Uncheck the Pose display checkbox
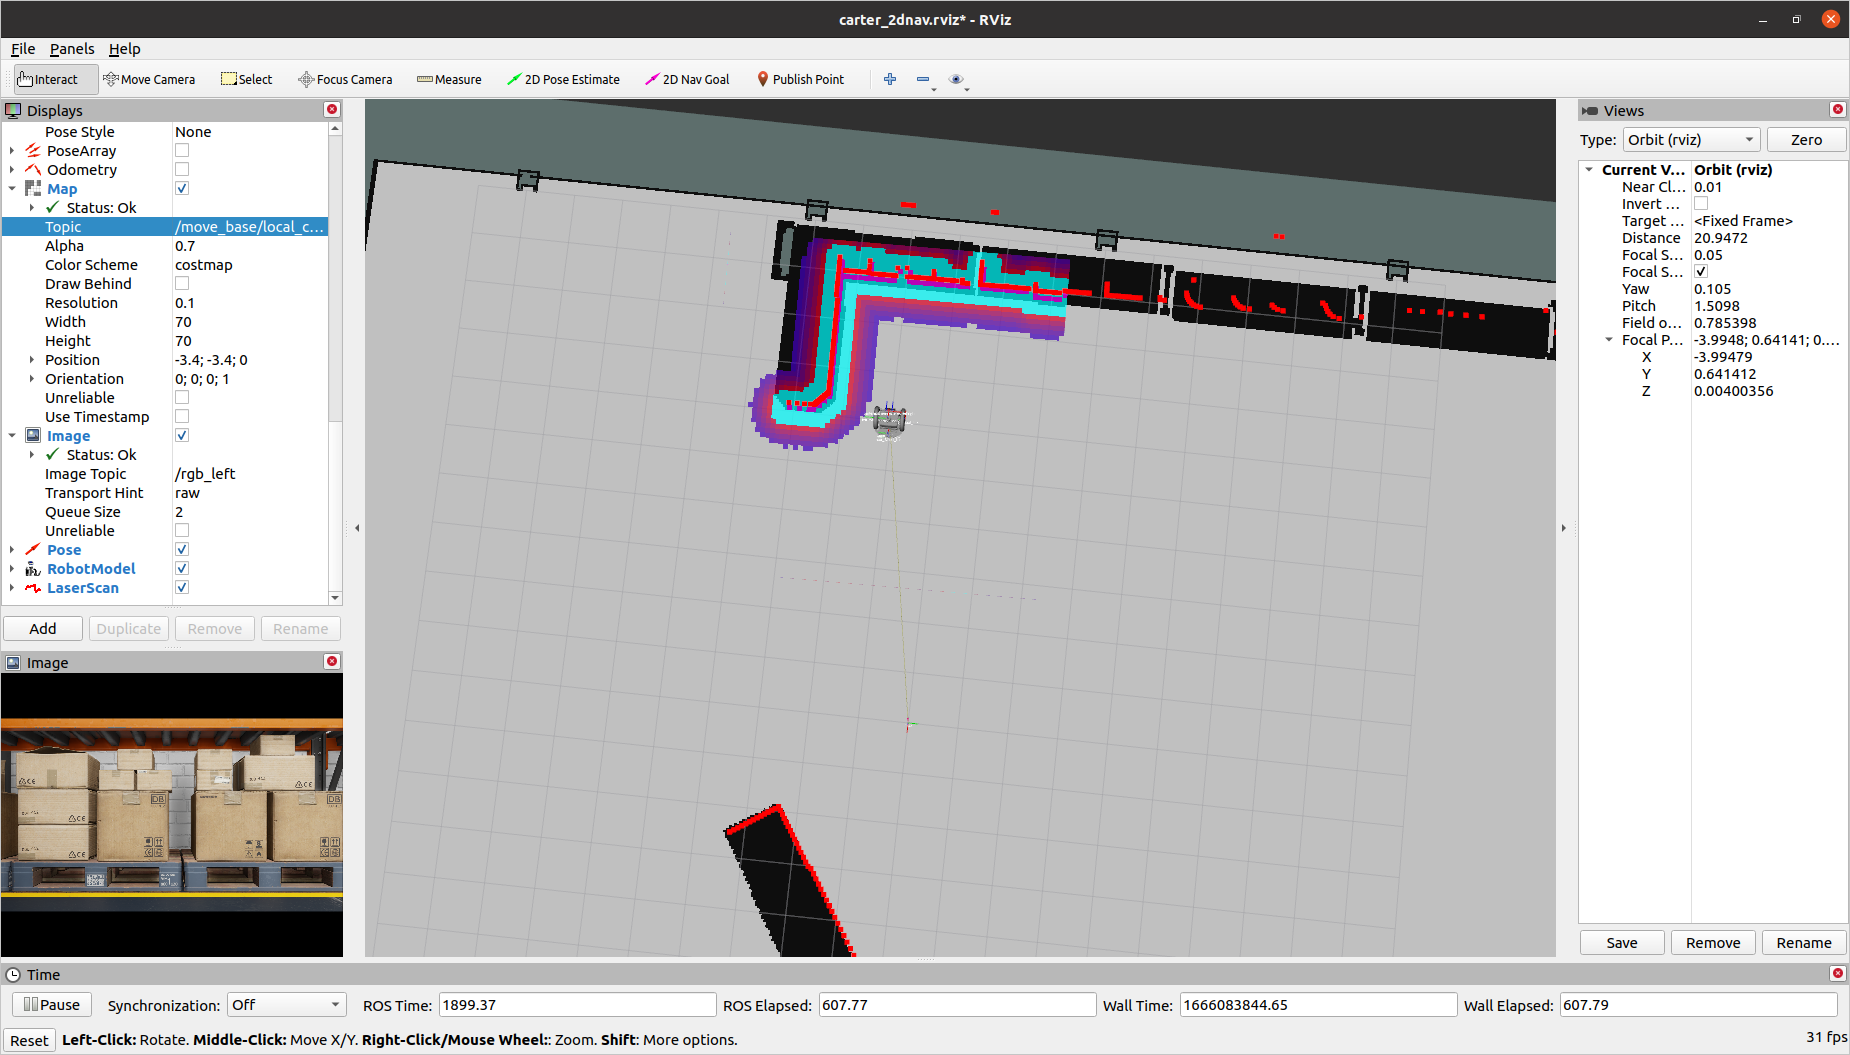Image resolution: width=1850 pixels, height=1055 pixels. coord(182,550)
